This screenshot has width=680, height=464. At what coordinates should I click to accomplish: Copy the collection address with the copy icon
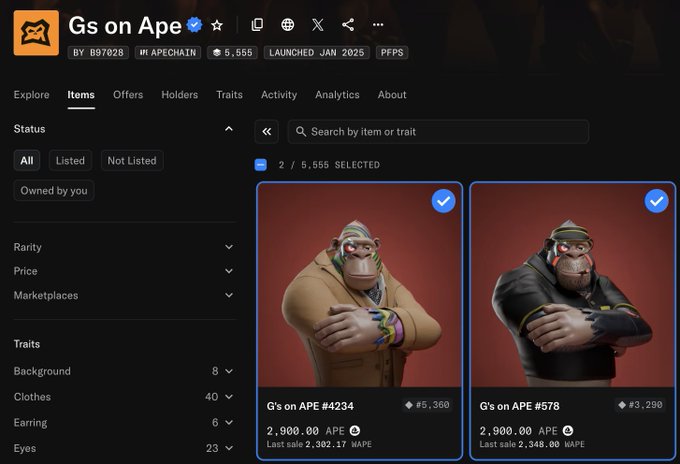(257, 25)
